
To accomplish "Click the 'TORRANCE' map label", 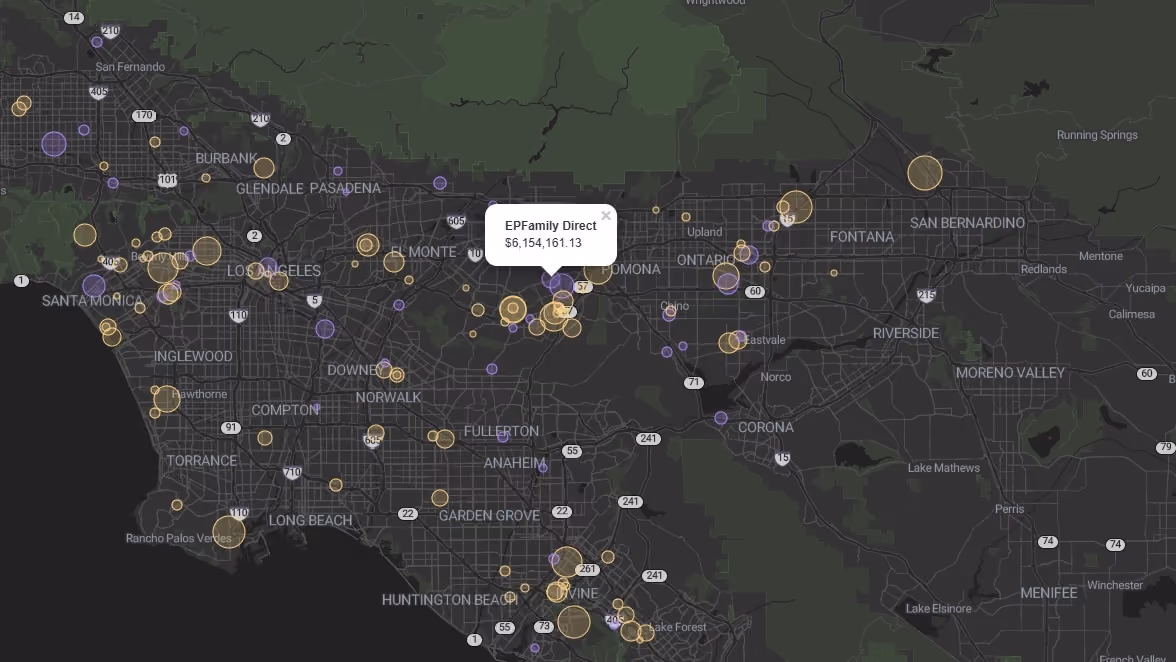I will (x=201, y=460).
